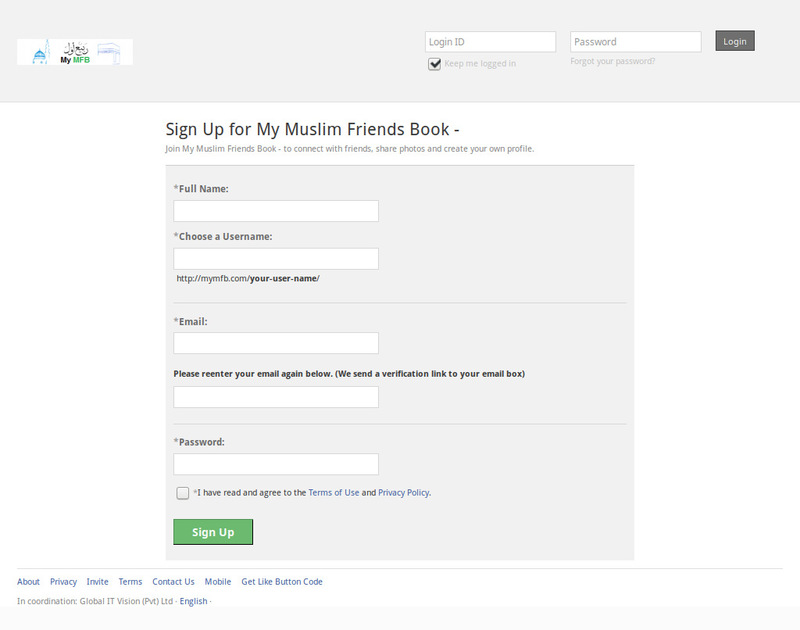Uncheck the Keep me logged in checkbox
Image resolution: width=800 pixels, height=630 pixels.
(x=434, y=64)
